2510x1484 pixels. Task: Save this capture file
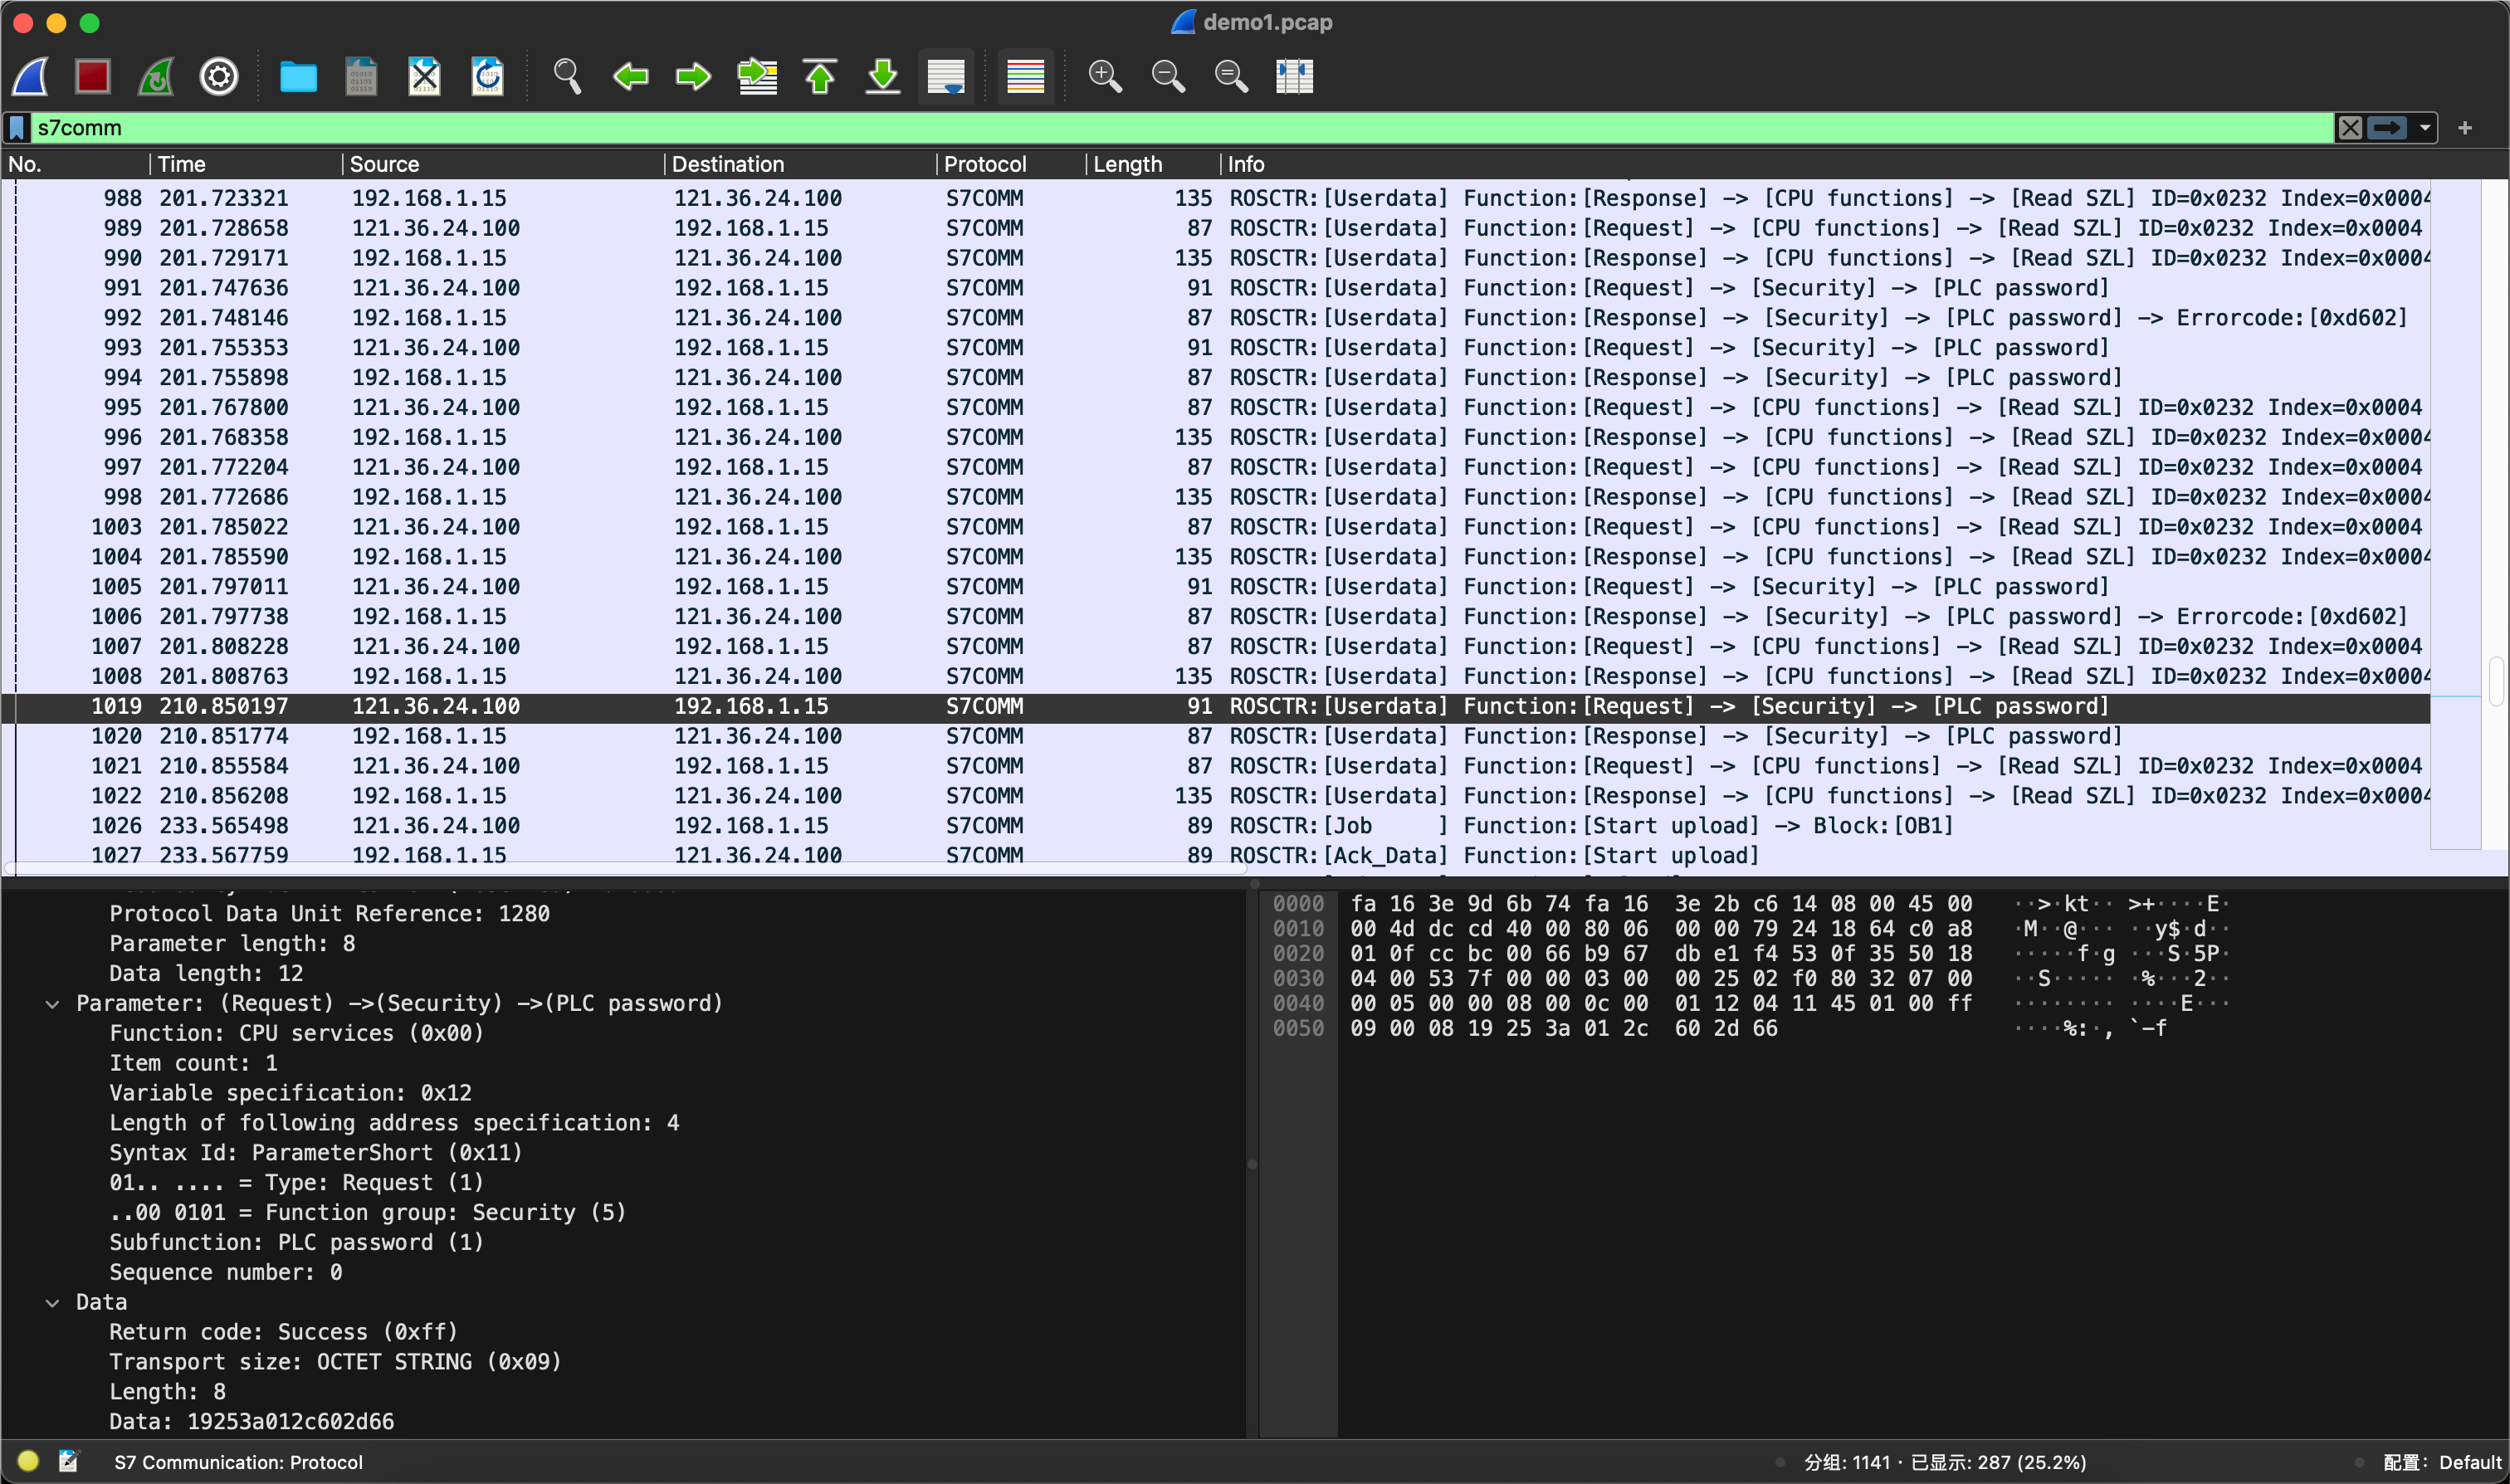(x=361, y=76)
